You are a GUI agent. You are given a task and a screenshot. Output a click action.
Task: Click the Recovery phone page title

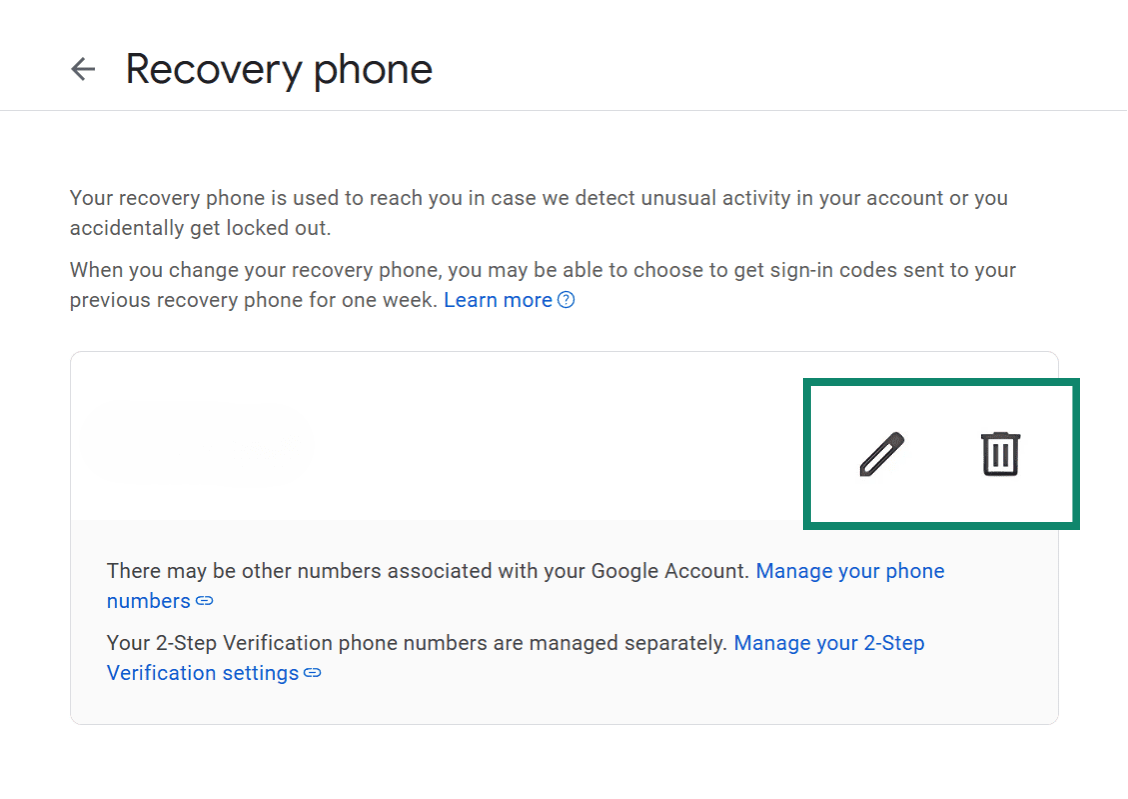(x=278, y=68)
